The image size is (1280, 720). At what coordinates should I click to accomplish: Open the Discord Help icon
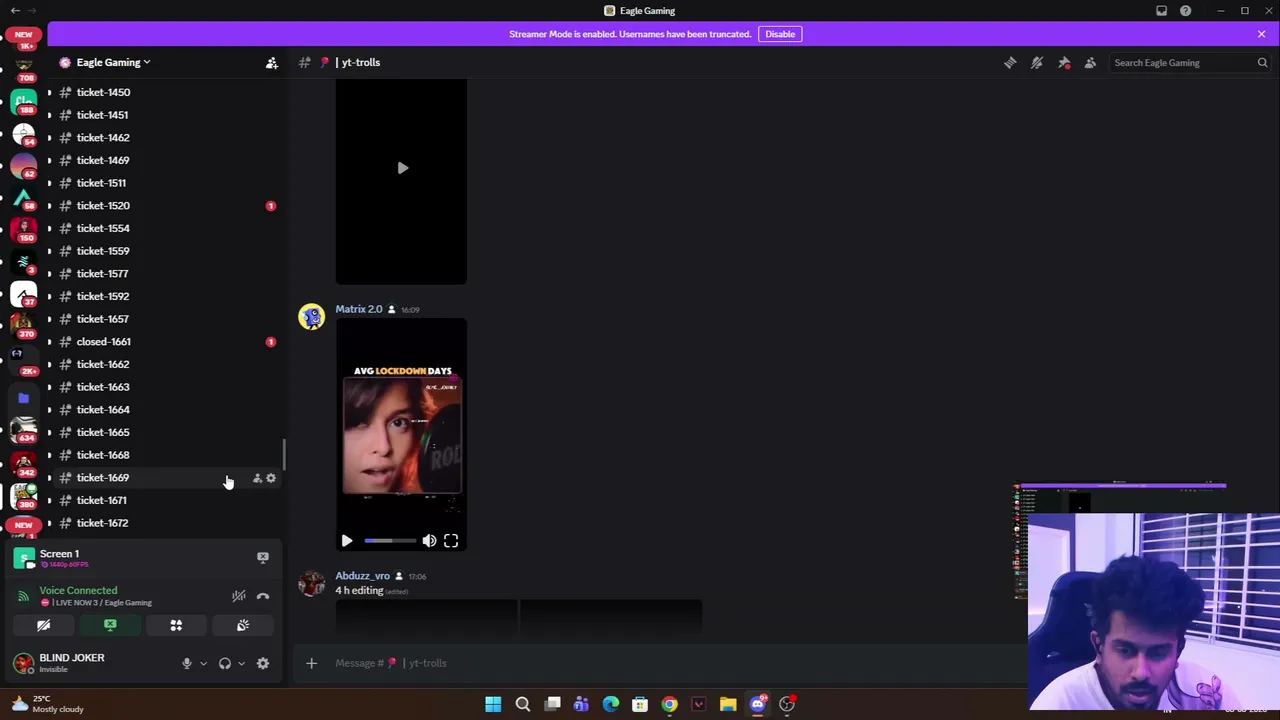coord(1185,11)
